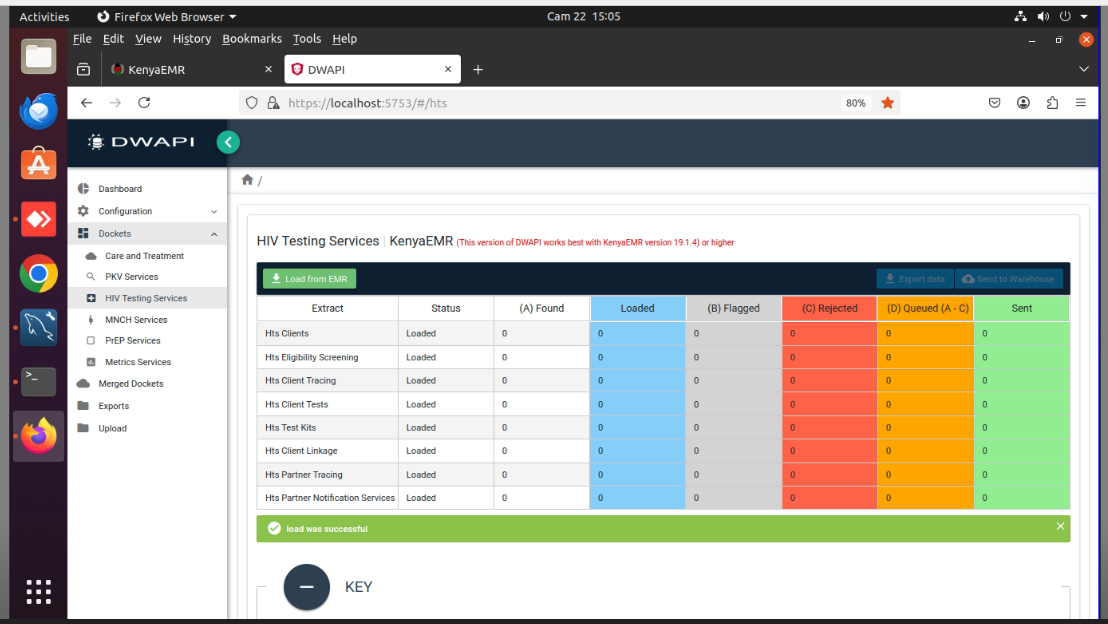
Task: Open the History menu
Action: tap(192, 39)
